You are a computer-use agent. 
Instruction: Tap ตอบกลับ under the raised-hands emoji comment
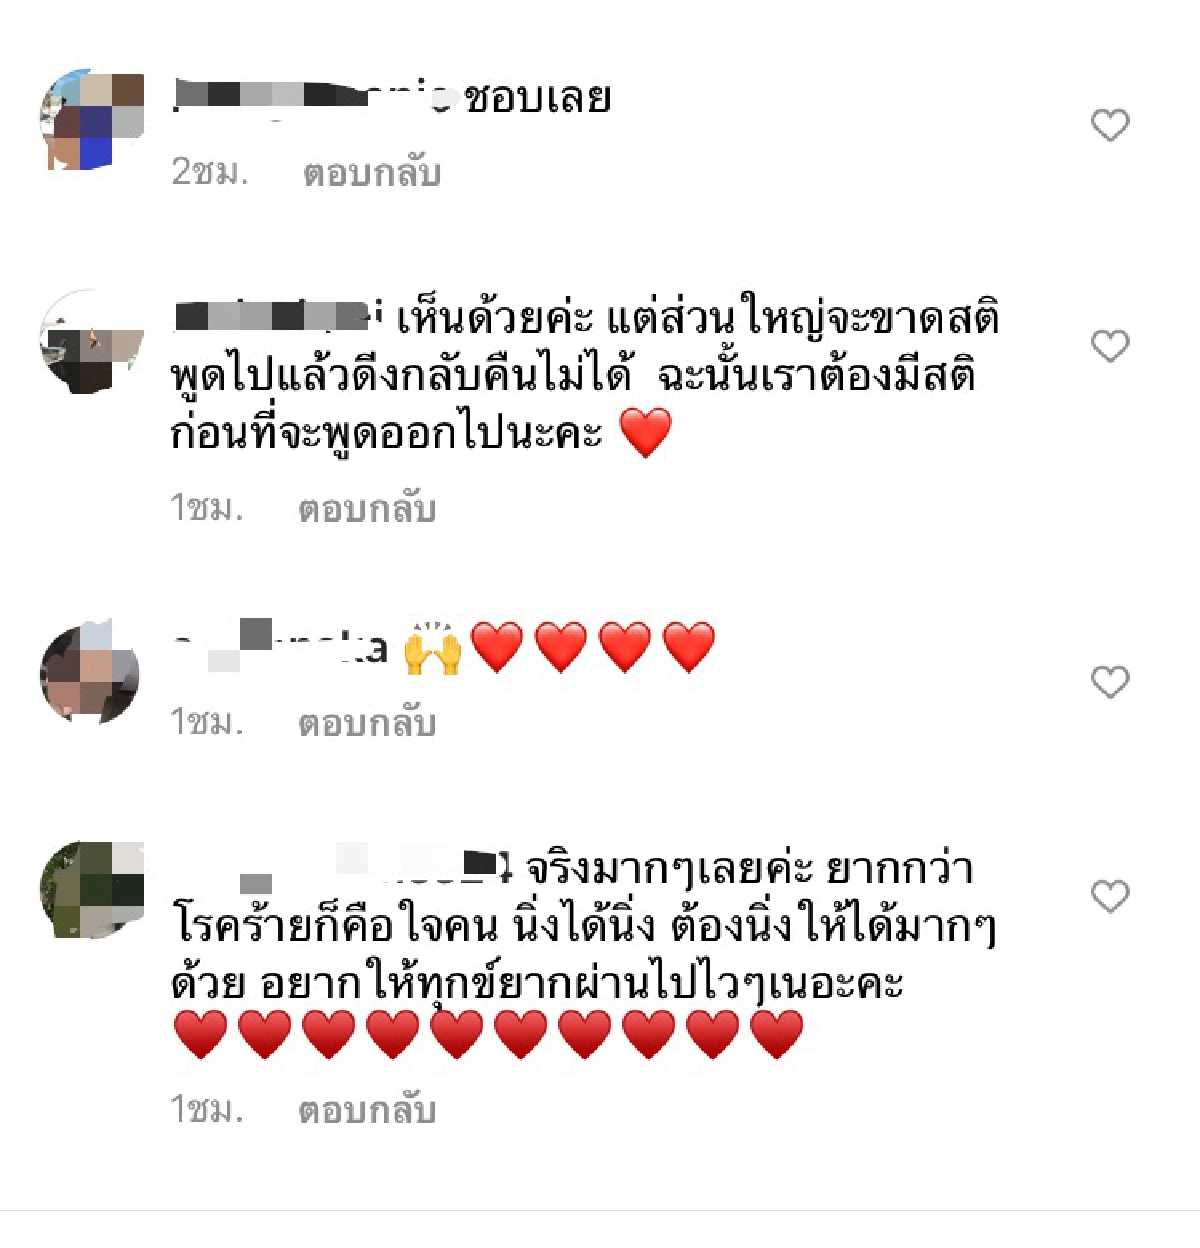pyautogui.click(x=367, y=722)
